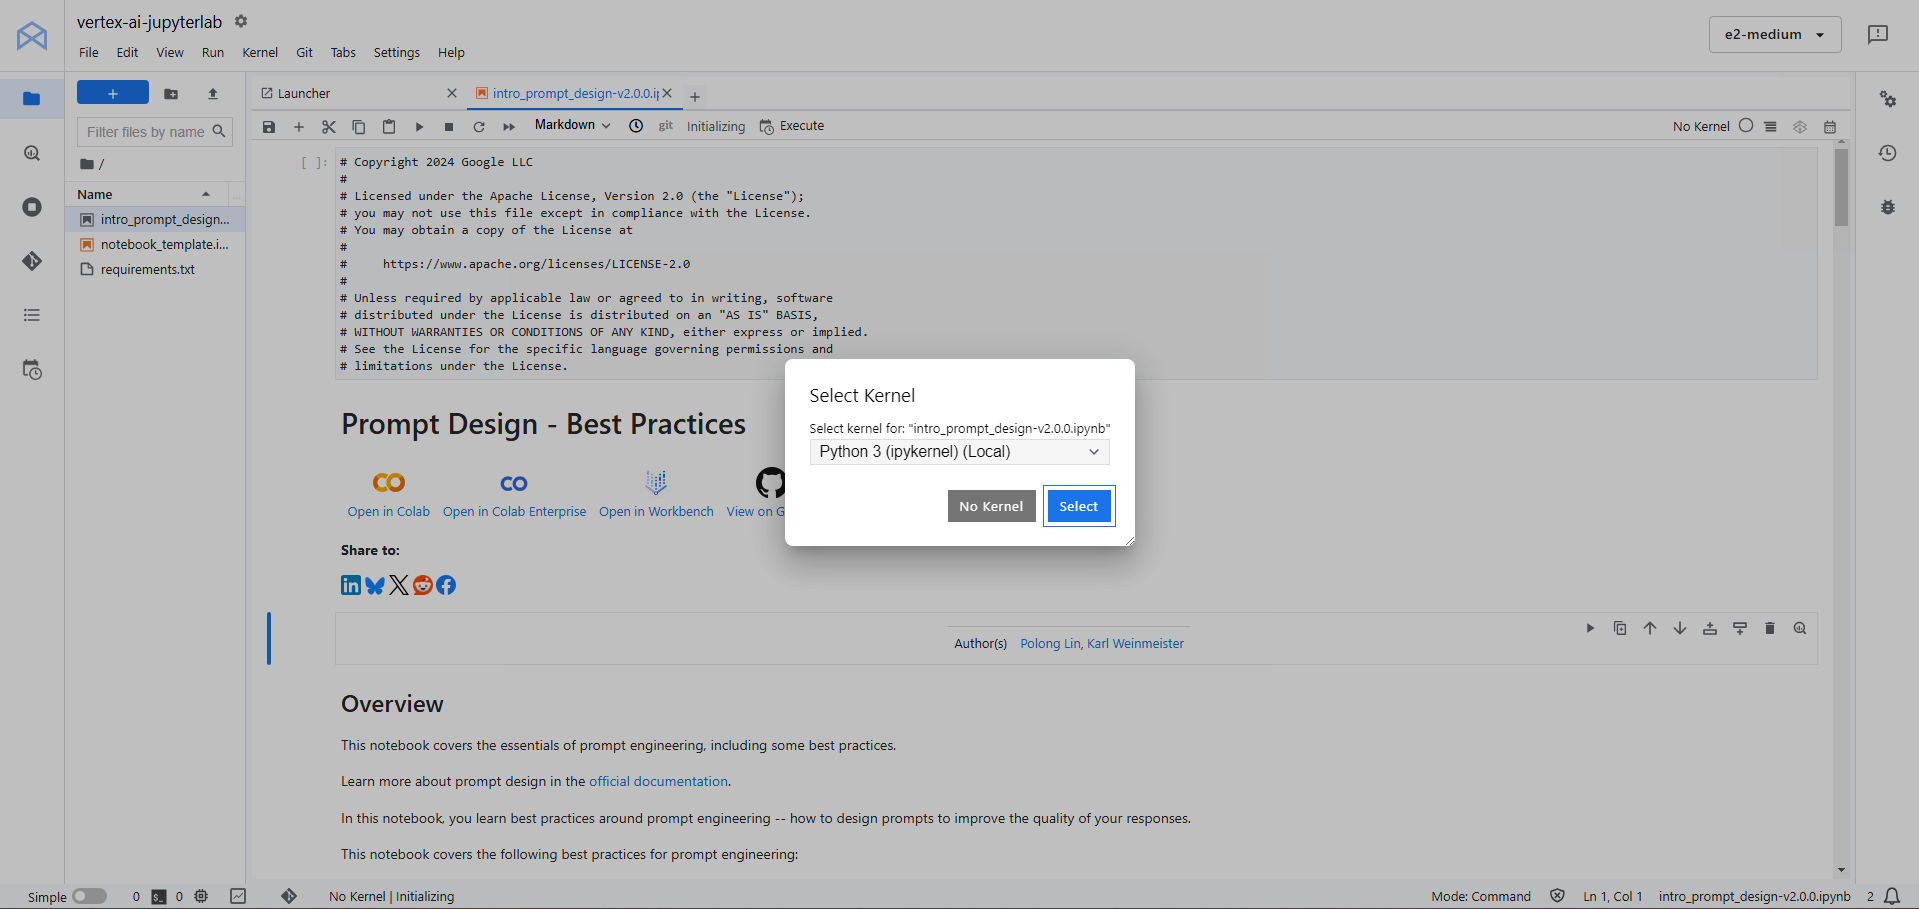This screenshot has height=909, width=1919.
Task: Restart kernel and run all cells
Action: coord(509,127)
